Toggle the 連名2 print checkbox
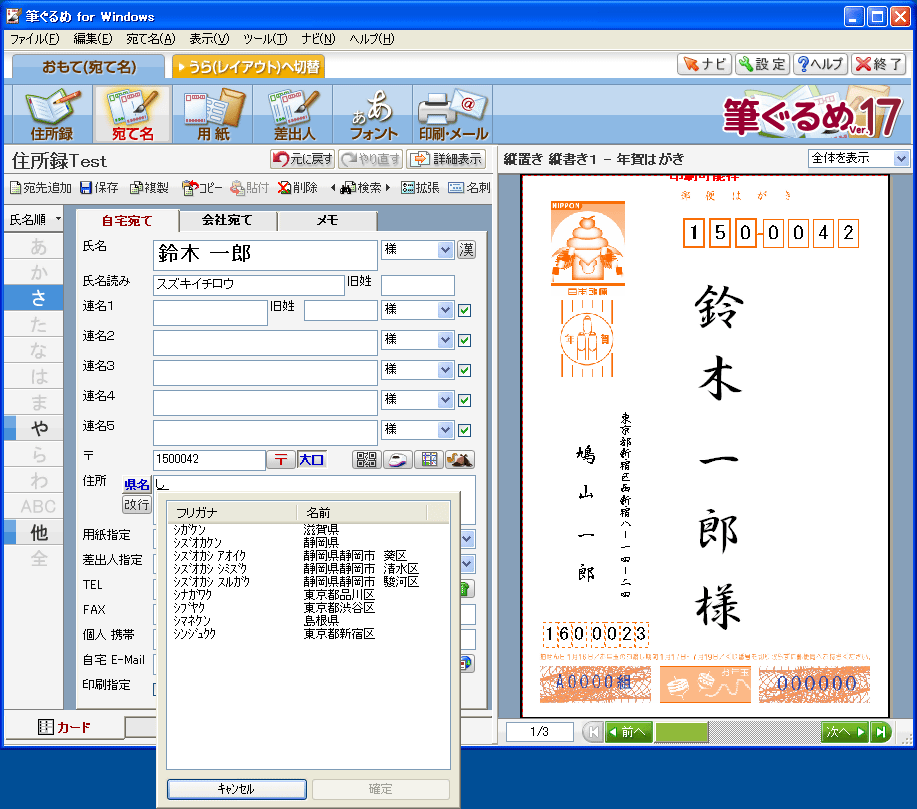917x809 pixels. 464,340
